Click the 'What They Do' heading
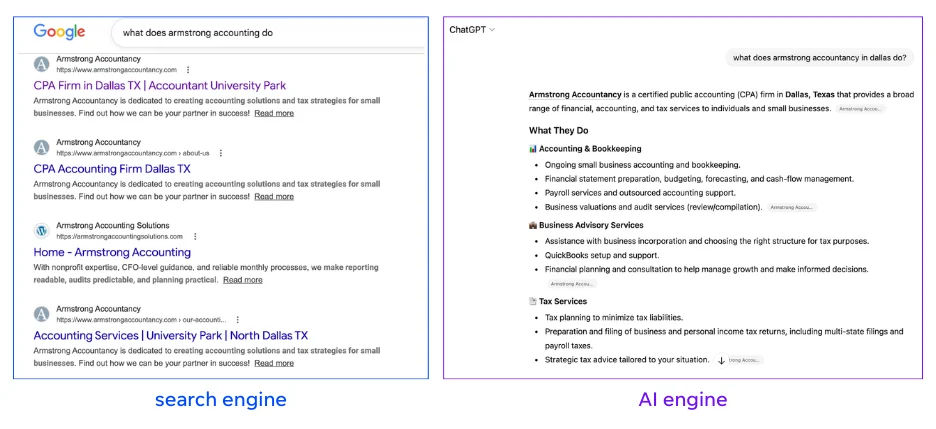Viewport: 936px width, 429px height. tap(559, 130)
